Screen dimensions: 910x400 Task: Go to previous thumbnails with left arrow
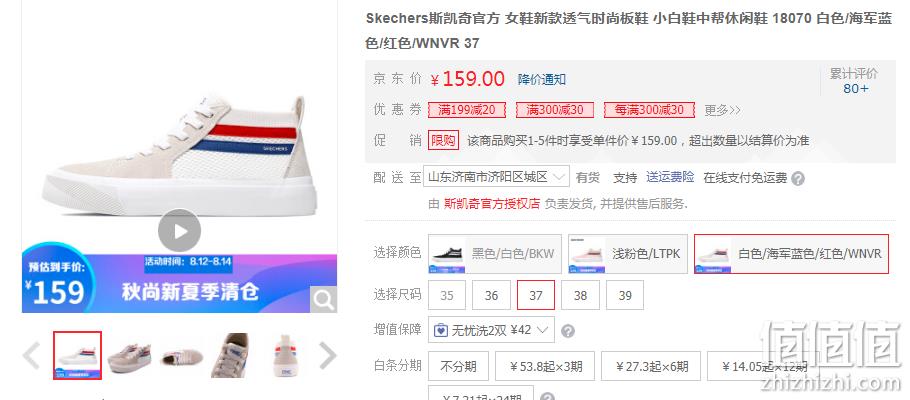tap(31, 355)
